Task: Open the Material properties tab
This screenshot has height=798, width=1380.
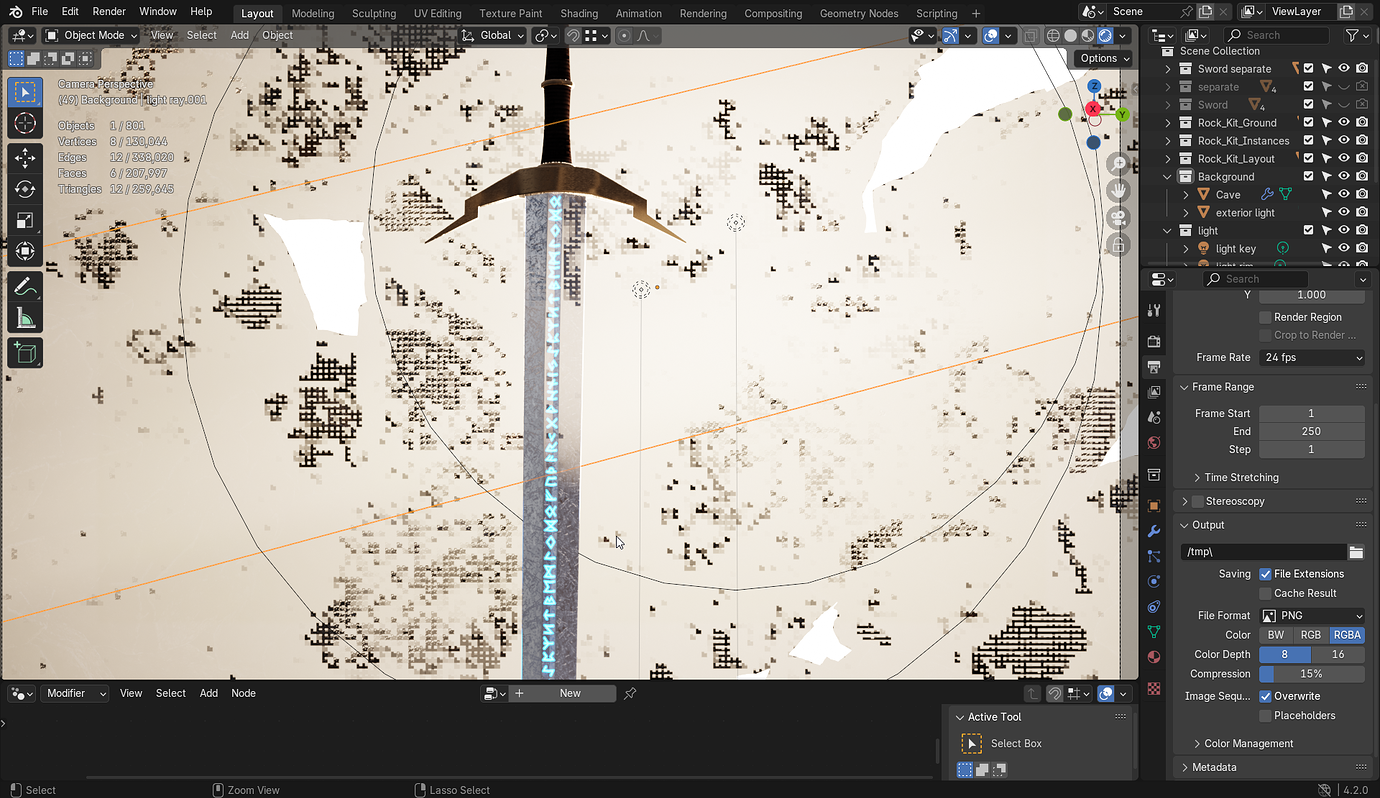Action: pyautogui.click(x=1154, y=657)
